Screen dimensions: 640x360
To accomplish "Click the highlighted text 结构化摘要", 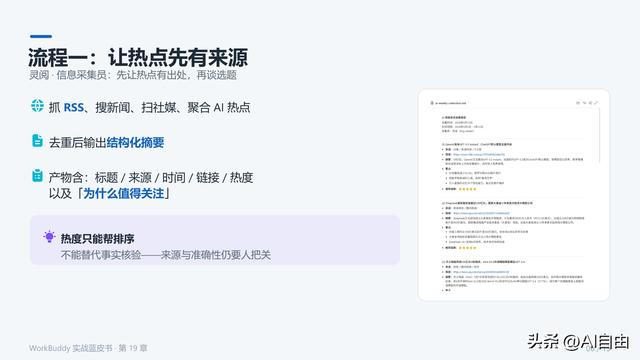I will pos(135,142).
